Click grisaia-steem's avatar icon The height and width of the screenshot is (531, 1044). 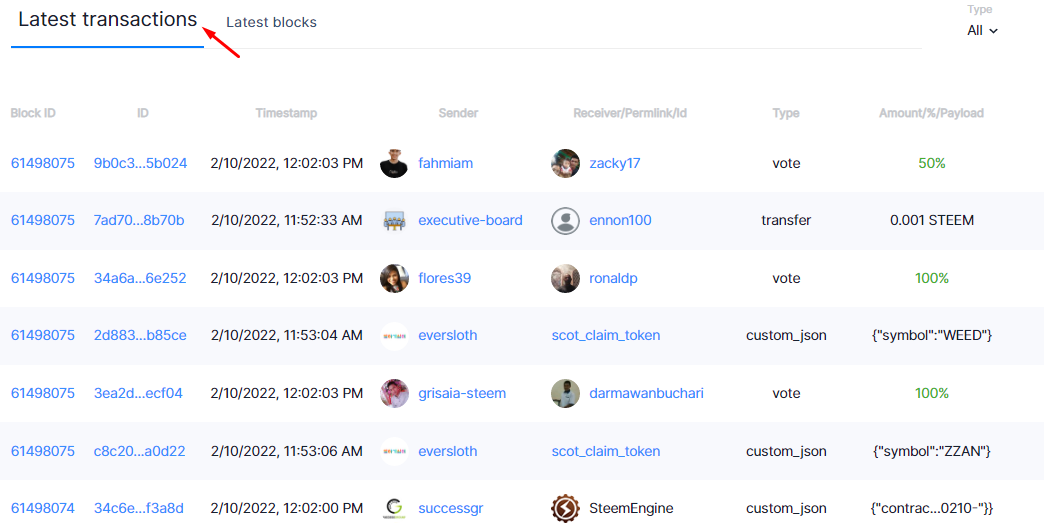[394, 393]
